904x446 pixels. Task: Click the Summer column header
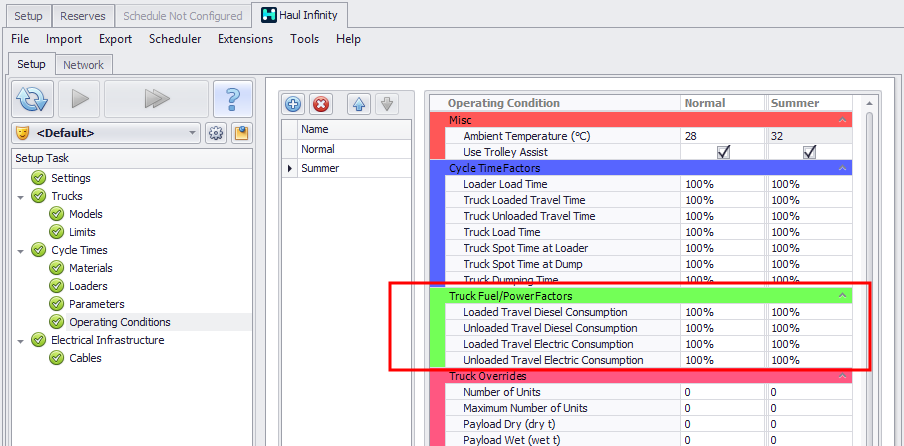click(810, 103)
